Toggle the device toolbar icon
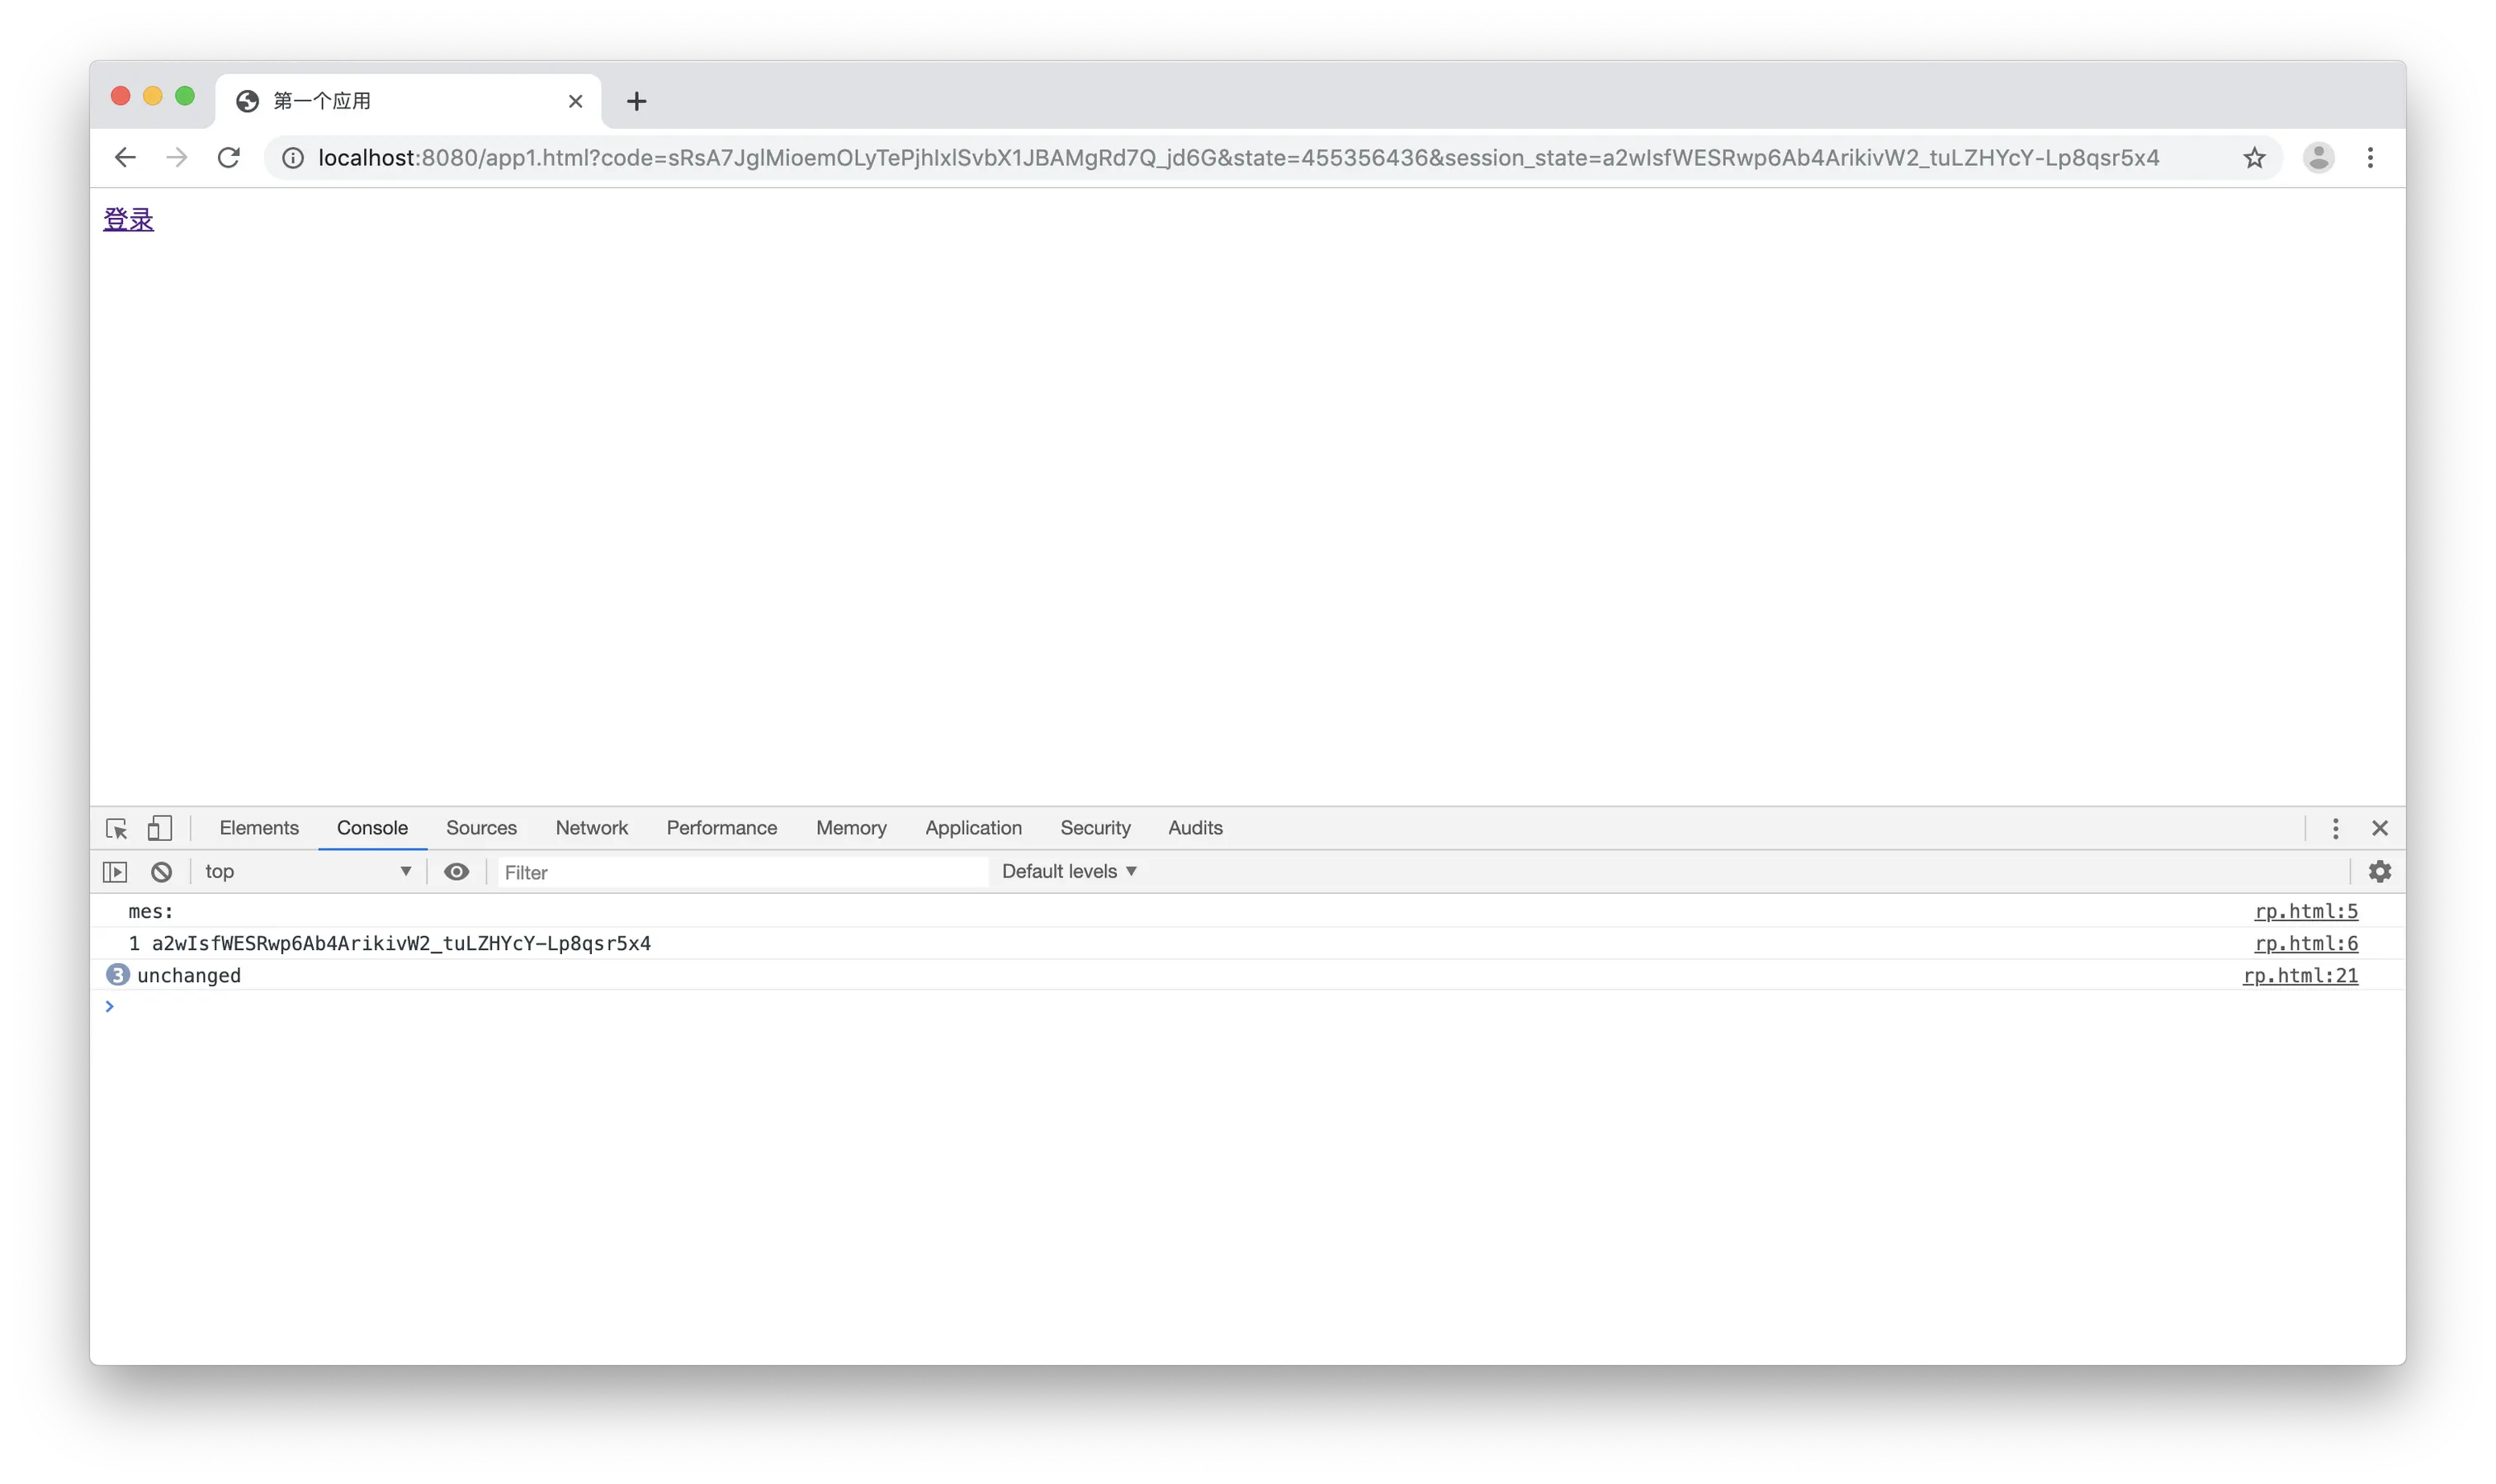Image resolution: width=2496 pixels, height=1484 pixels. (160, 829)
